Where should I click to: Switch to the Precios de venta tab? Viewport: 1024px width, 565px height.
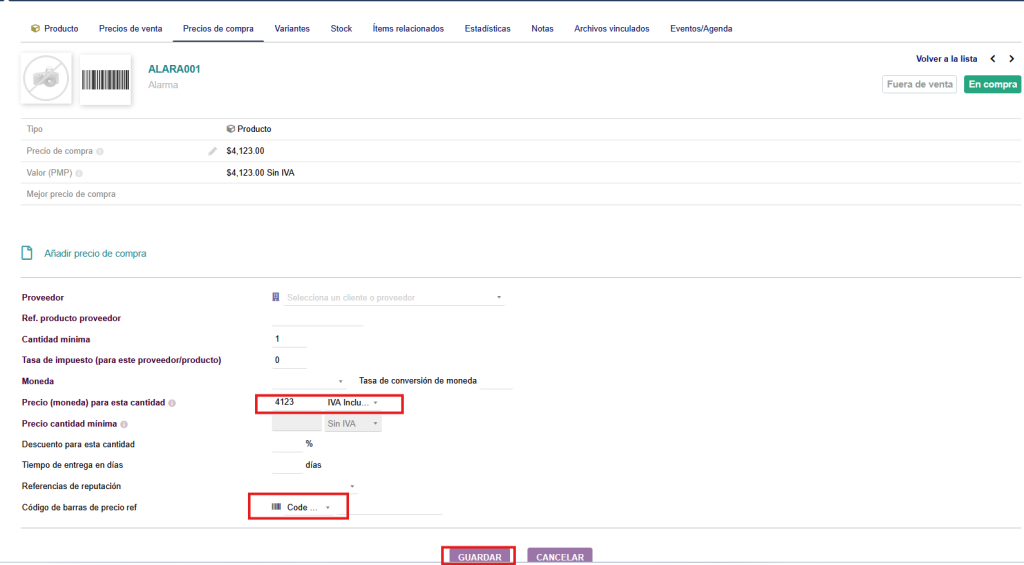[130, 29]
